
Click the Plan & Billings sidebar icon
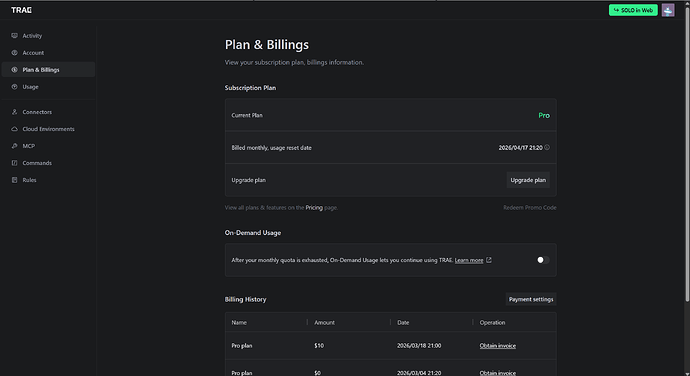(x=15, y=70)
